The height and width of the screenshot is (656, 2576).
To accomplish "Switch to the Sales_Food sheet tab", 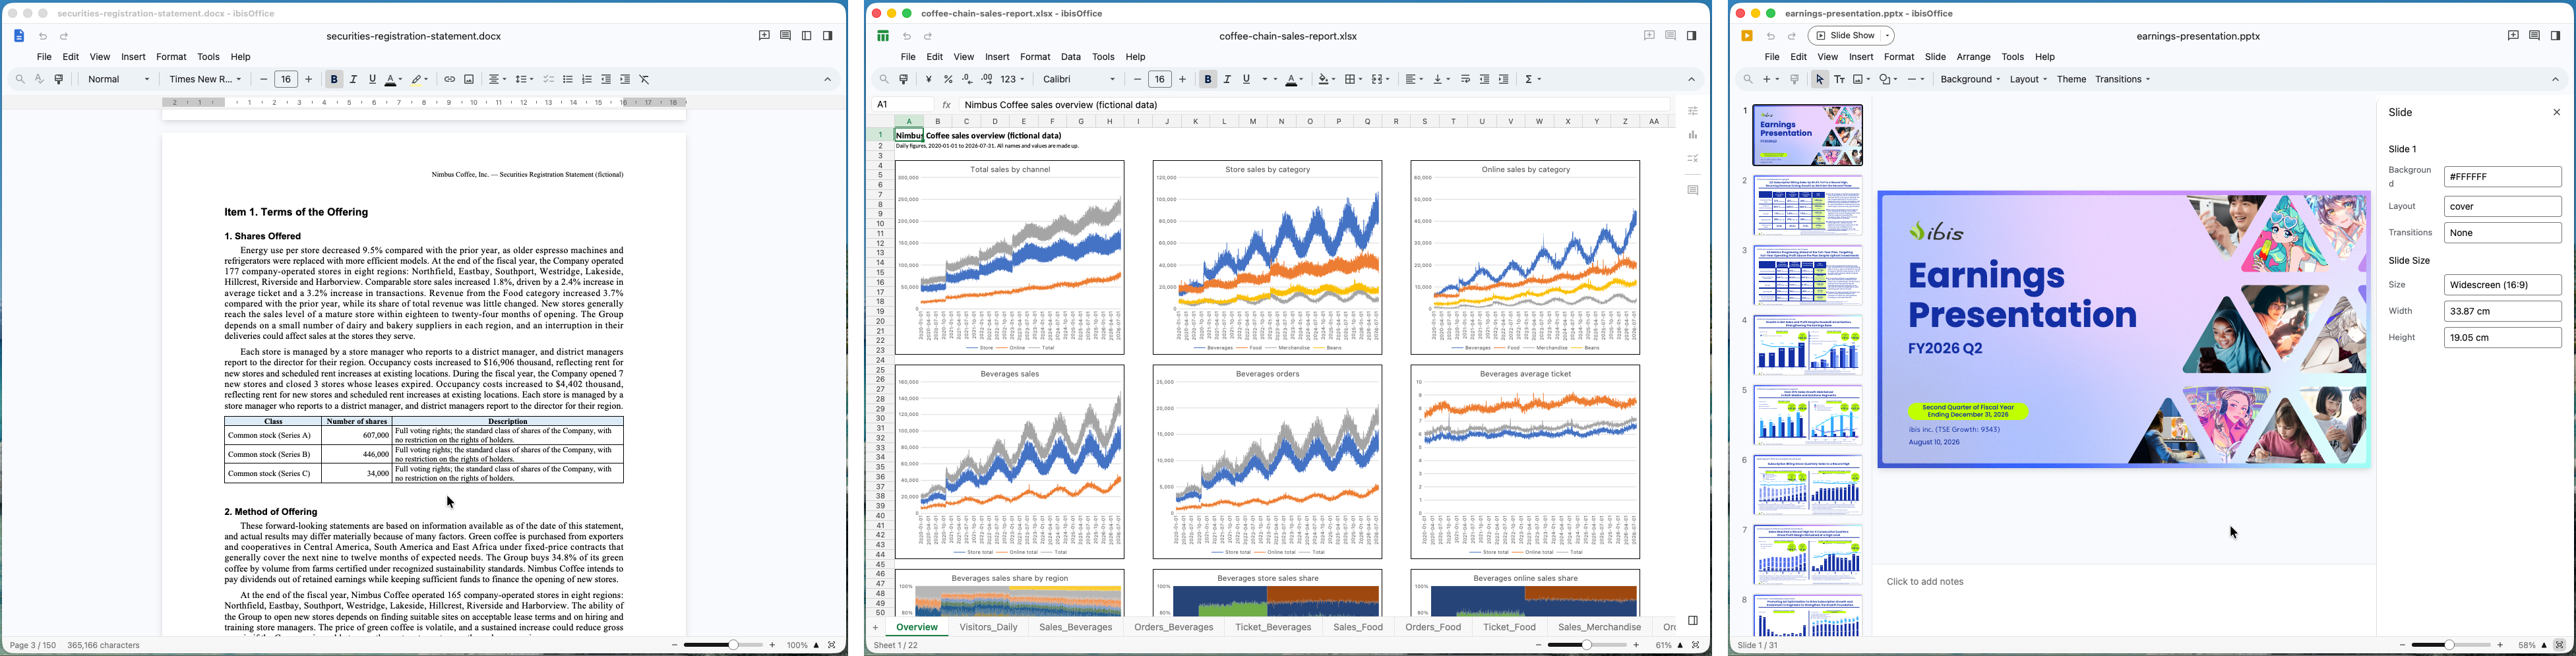I will [x=1358, y=628].
